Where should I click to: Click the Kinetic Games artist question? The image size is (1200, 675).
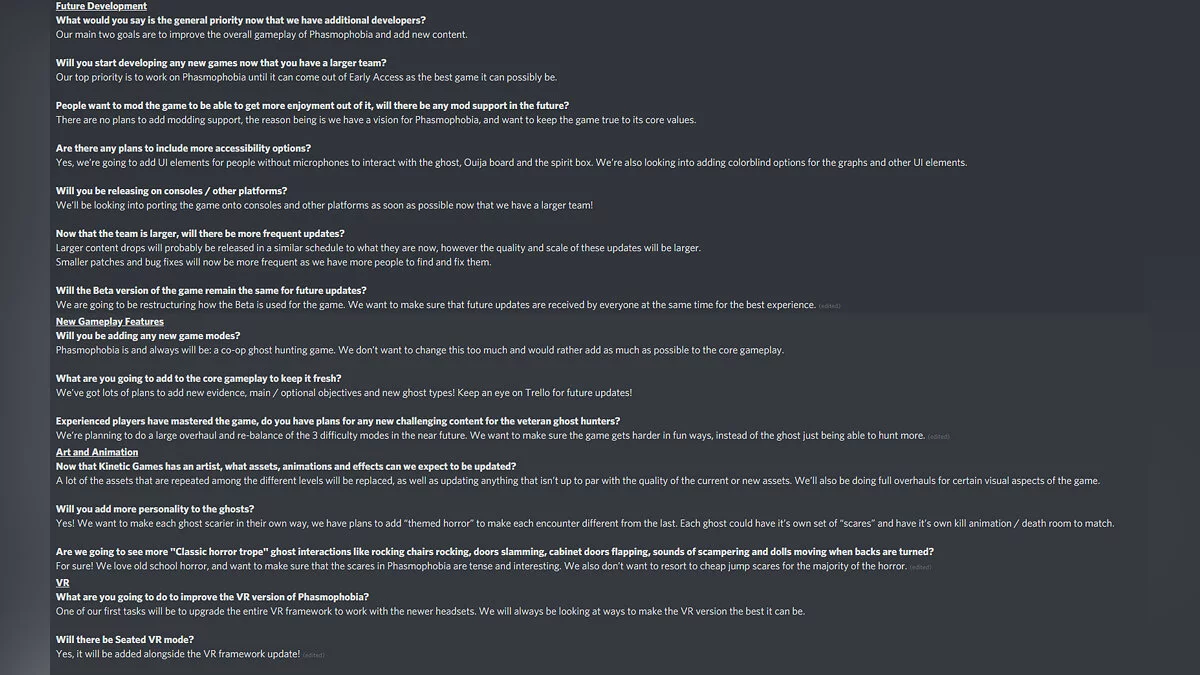coord(286,467)
